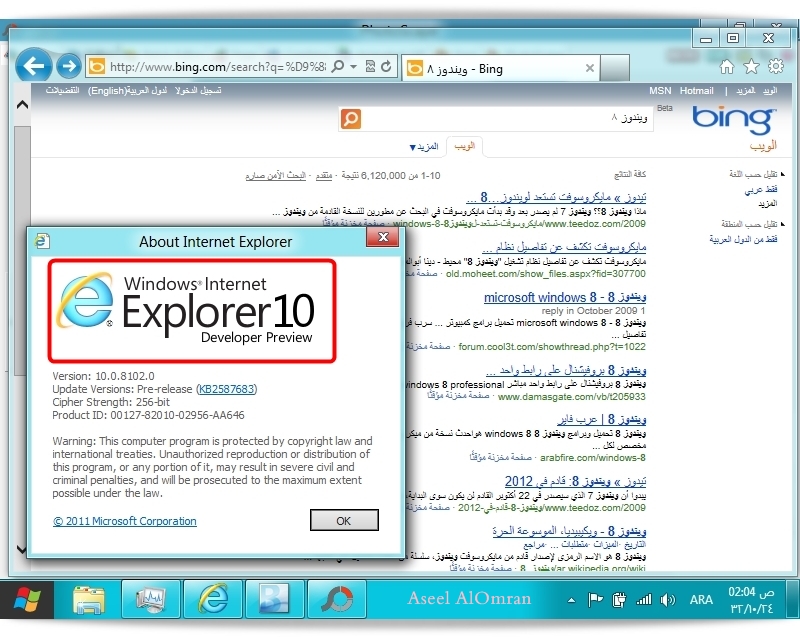Screen dimensions: 800x638
Task: Show hidden tray icons arrow
Action: click(571, 600)
